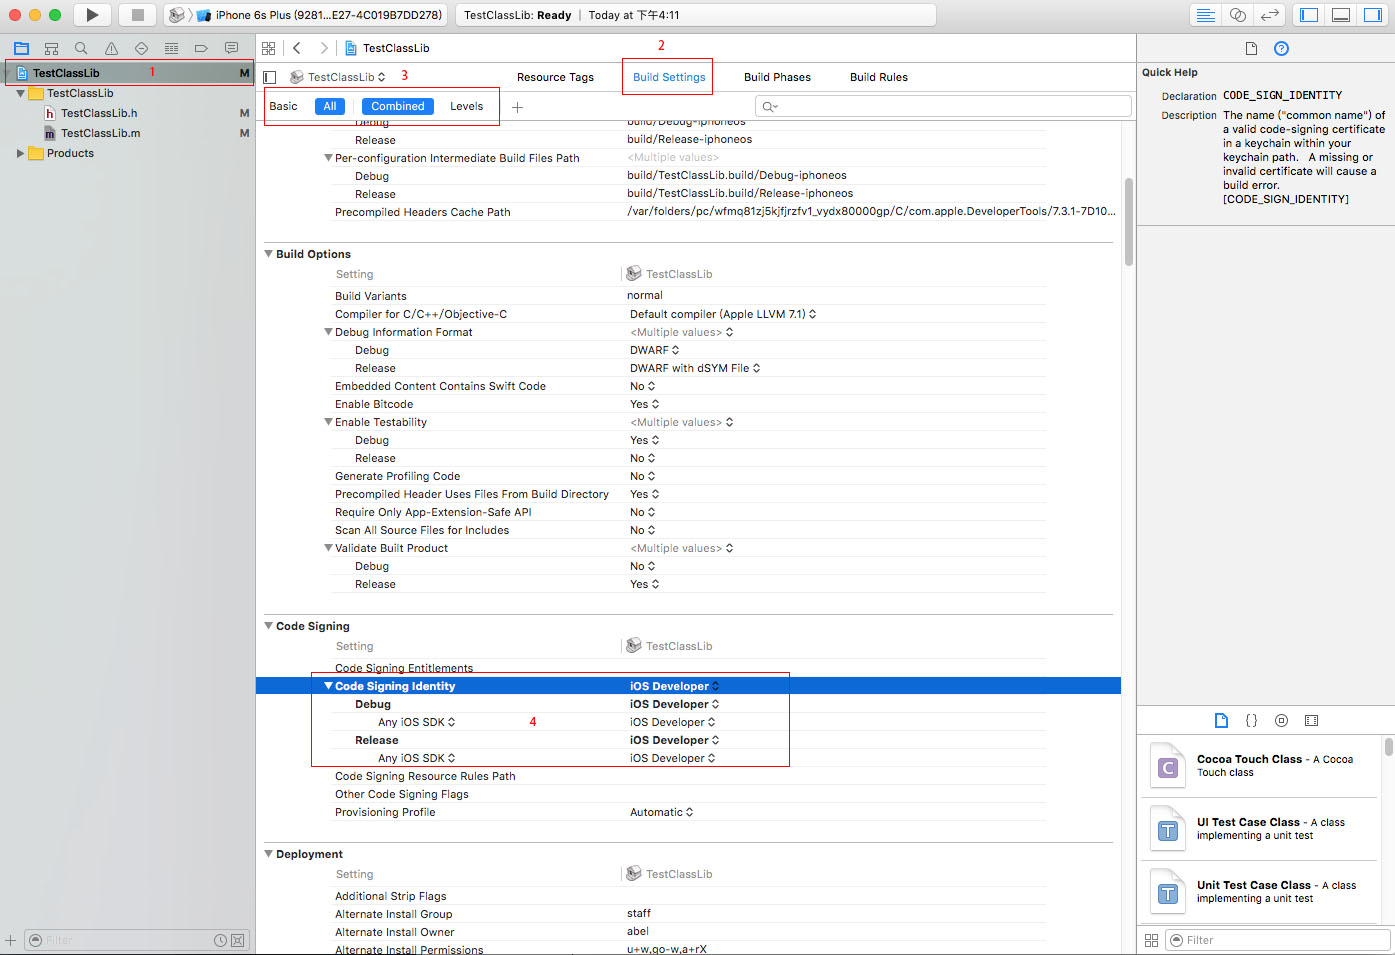The image size is (1395, 955).
Task: Show only source-controlled files filter
Action: click(x=237, y=940)
